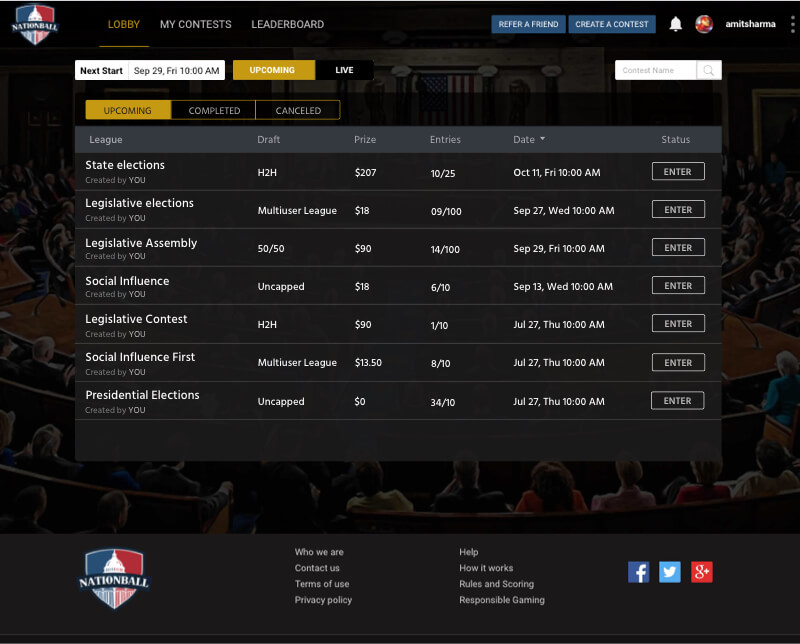The width and height of the screenshot is (800, 644).
Task: Open the Twitter page icon
Action: [670, 572]
